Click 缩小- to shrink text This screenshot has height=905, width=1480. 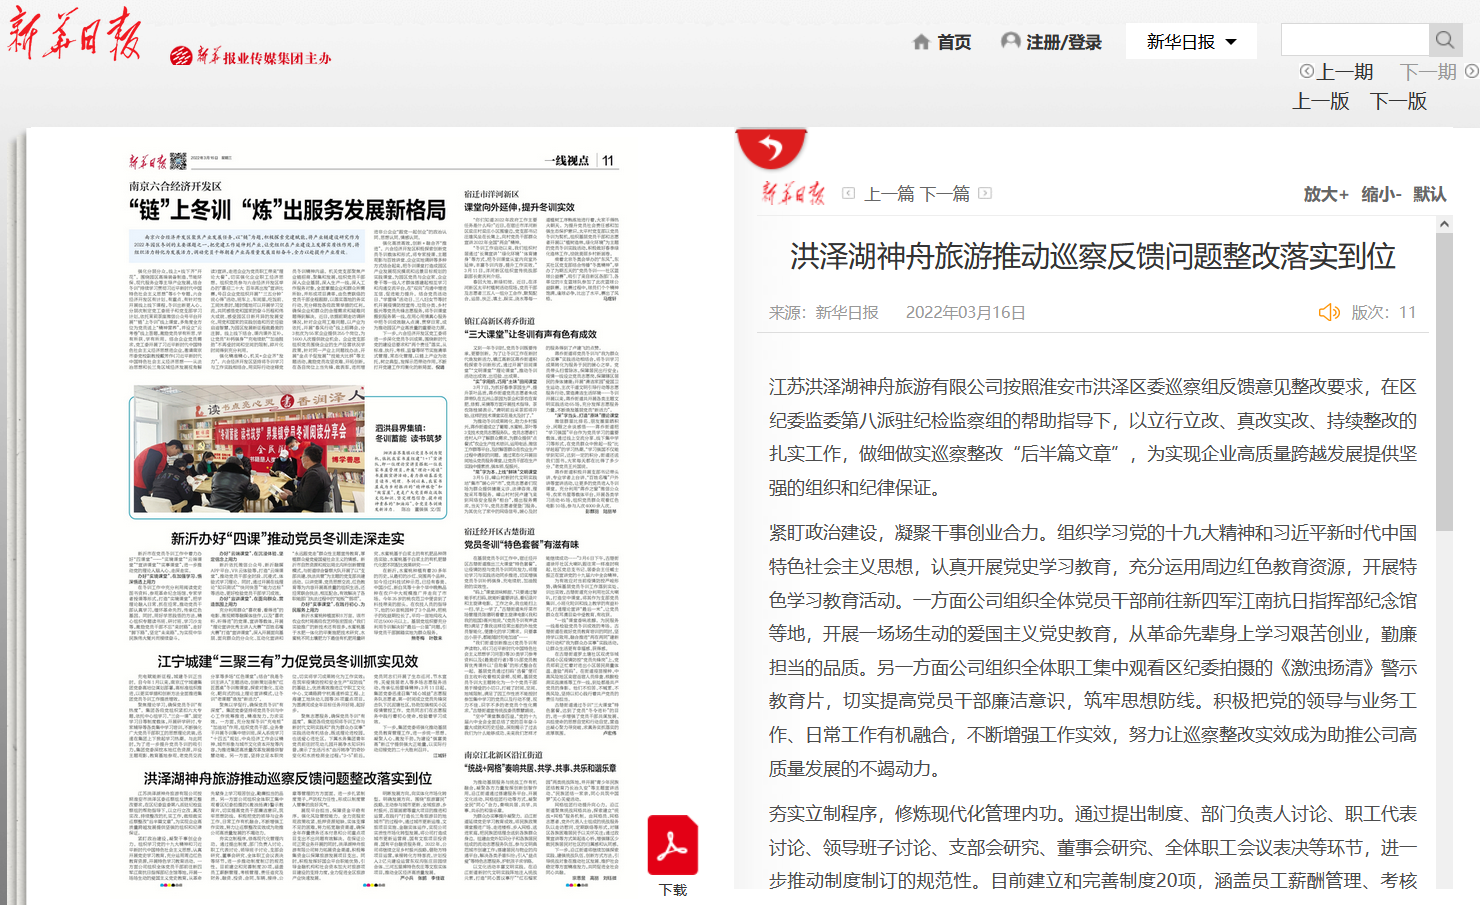click(1381, 194)
